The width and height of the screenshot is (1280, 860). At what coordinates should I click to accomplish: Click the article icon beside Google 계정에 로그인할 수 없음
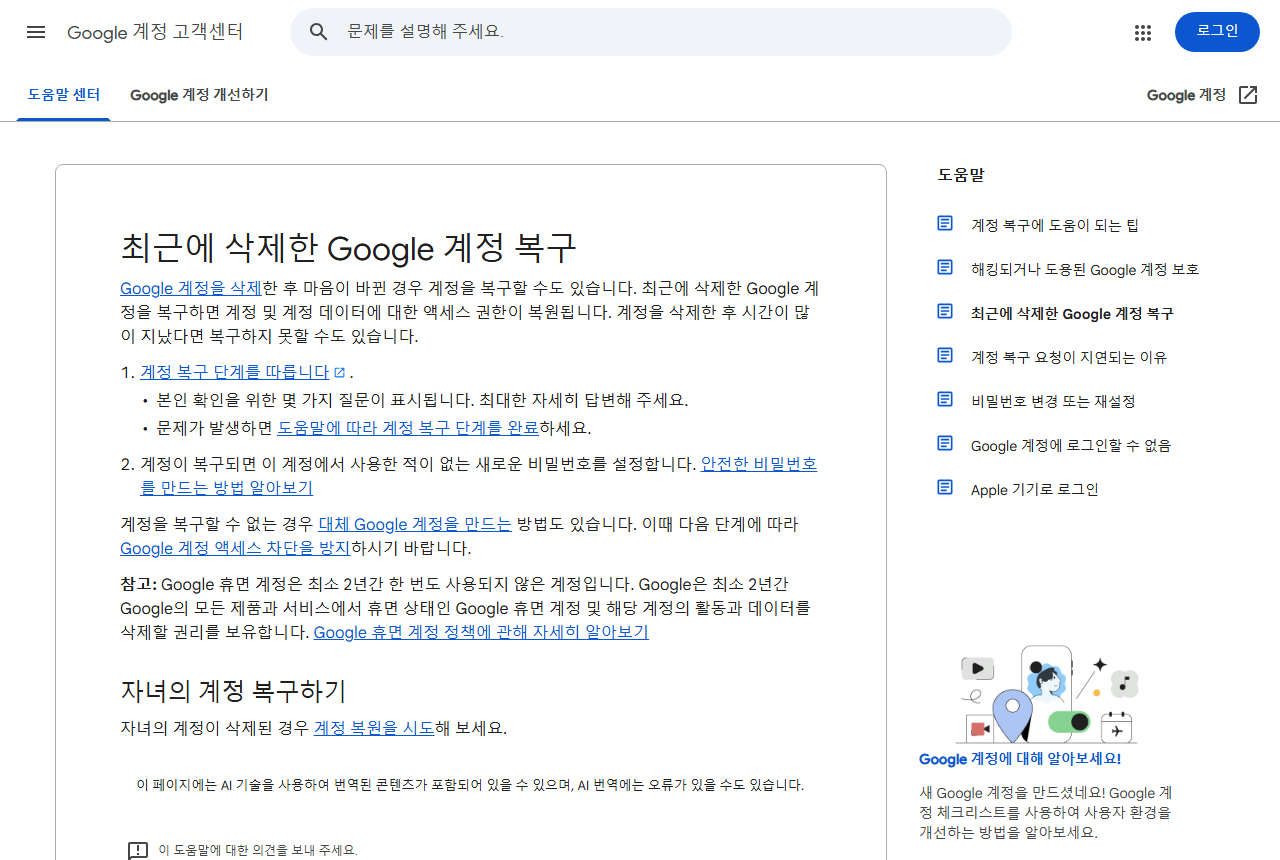click(x=945, y=443)
